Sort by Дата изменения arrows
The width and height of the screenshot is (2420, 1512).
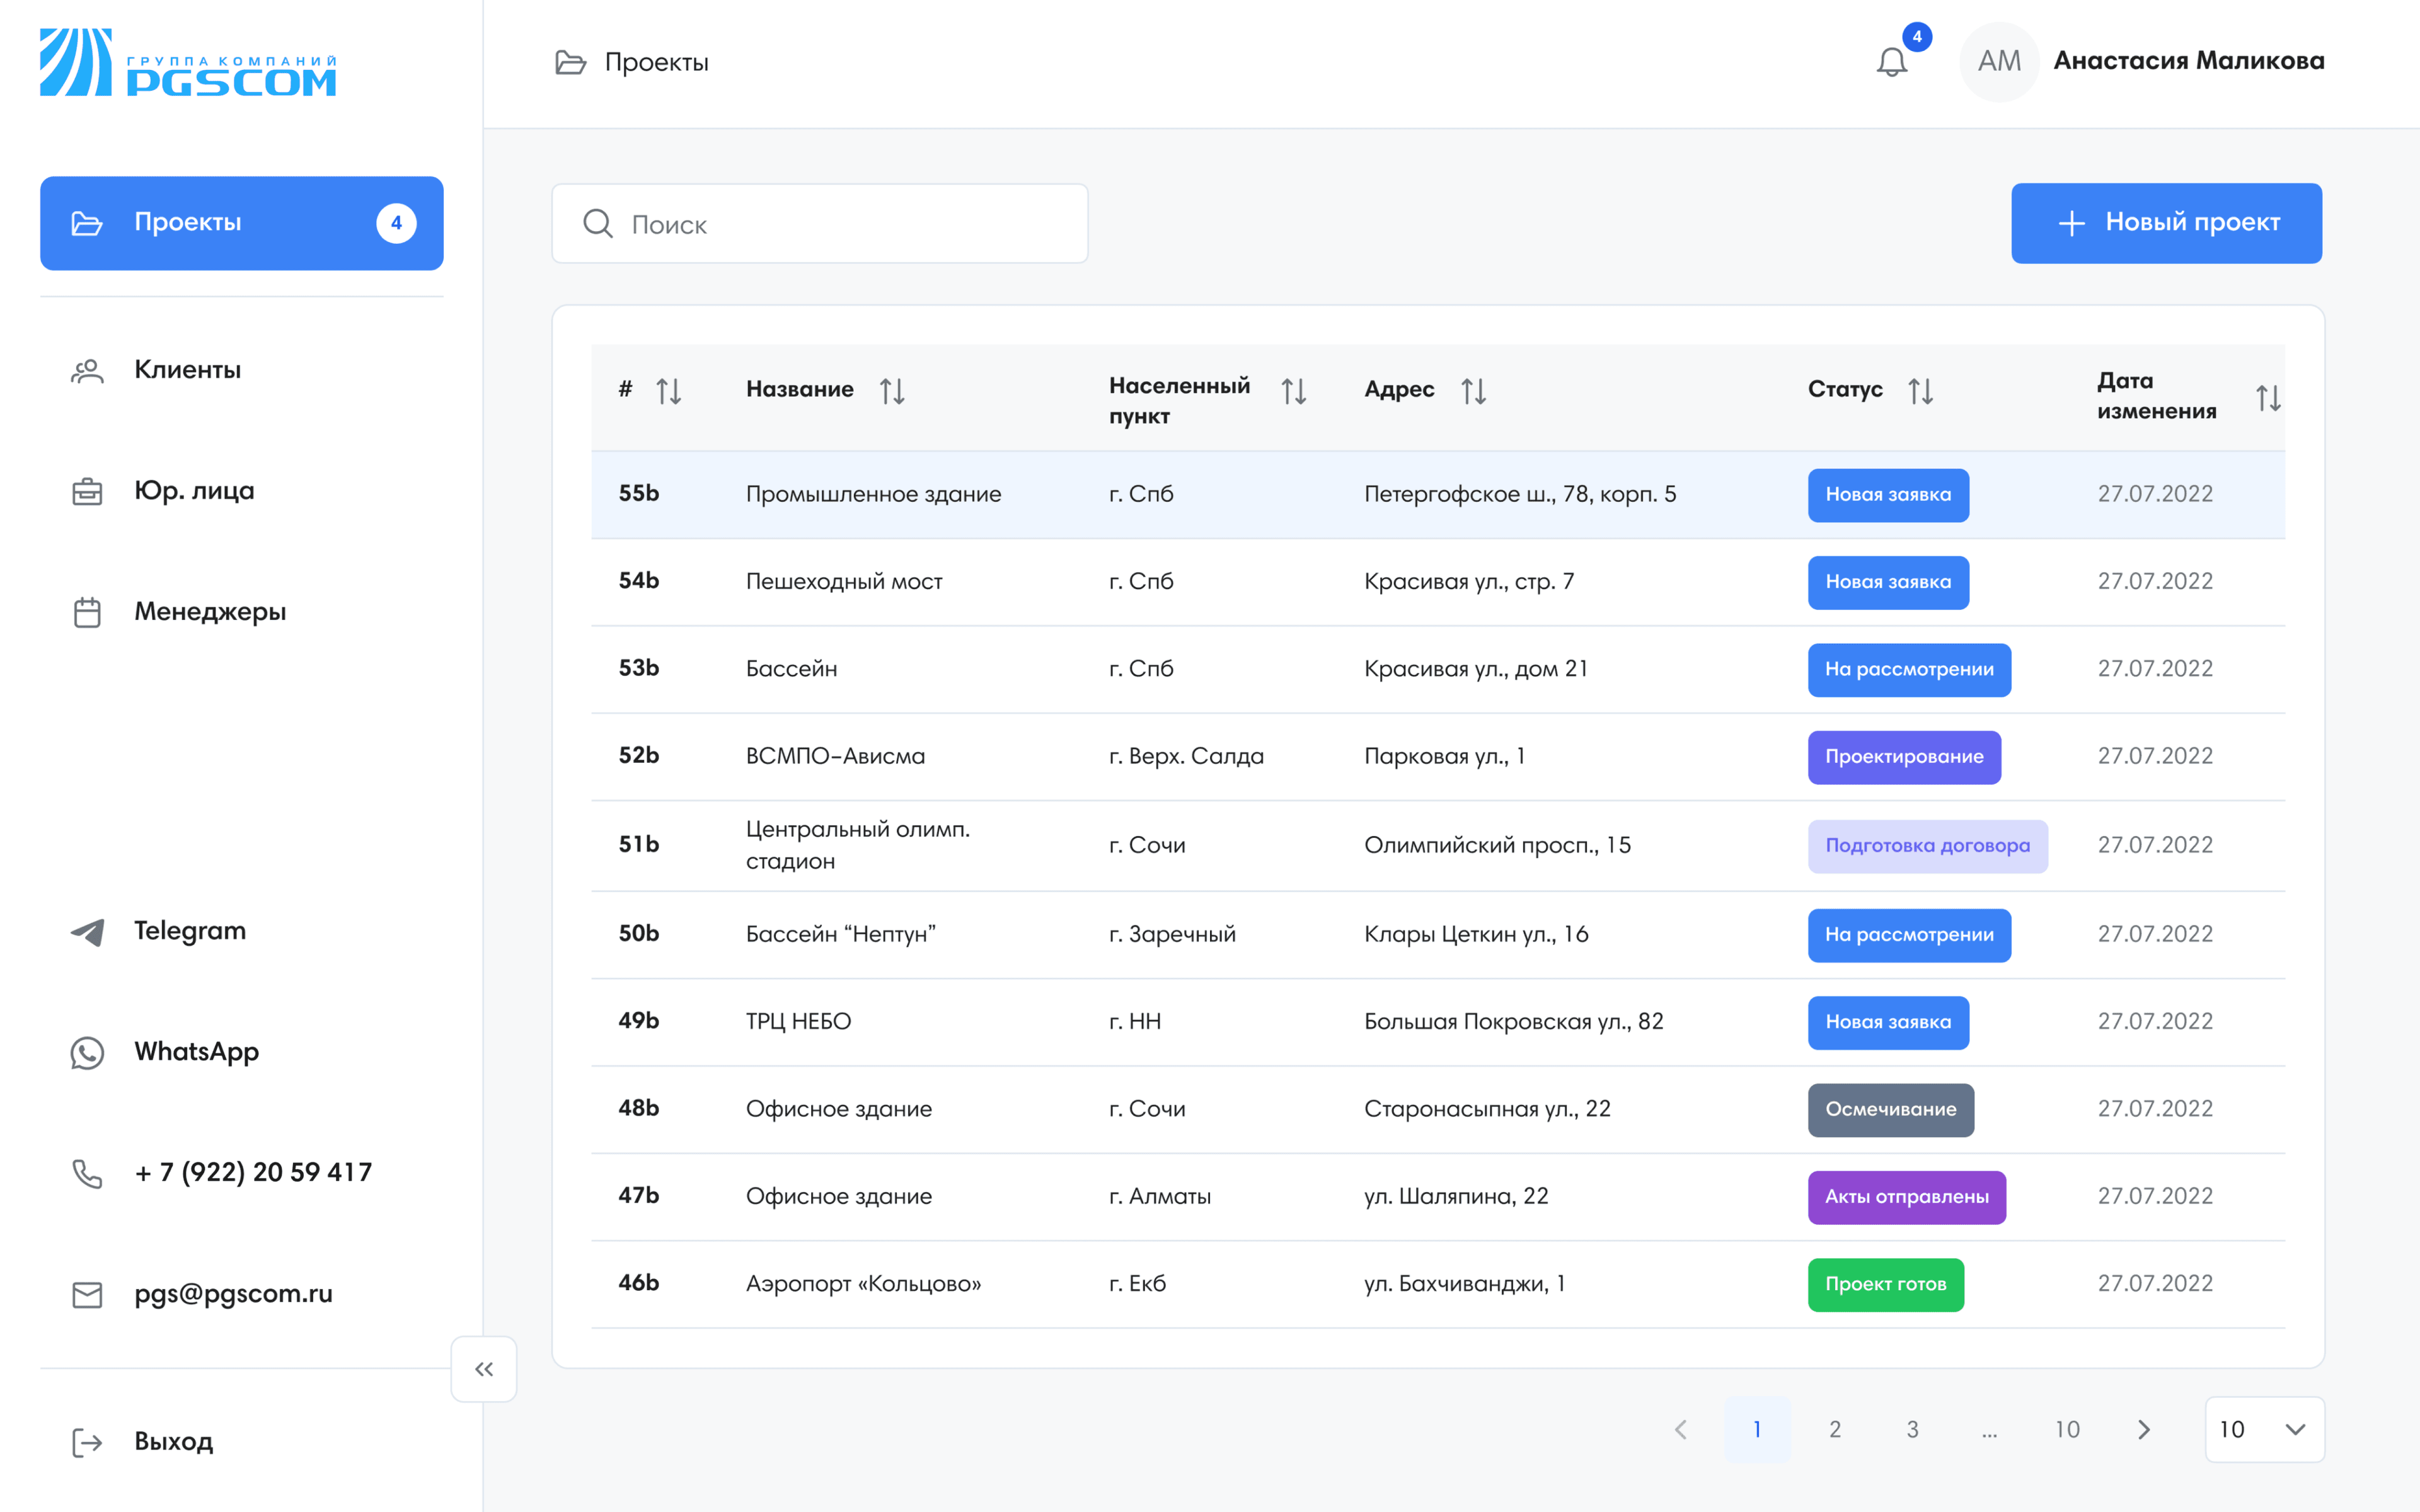2268,398
